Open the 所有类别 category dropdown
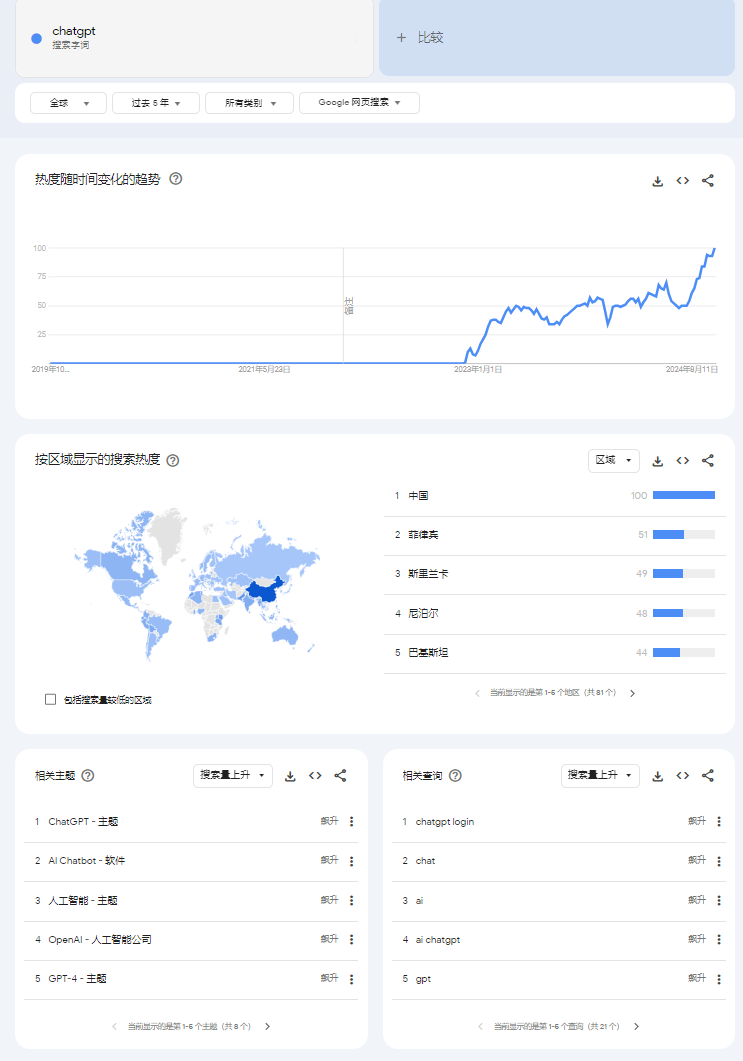Screen dimensions: 743x1061 tap(250, 103)
